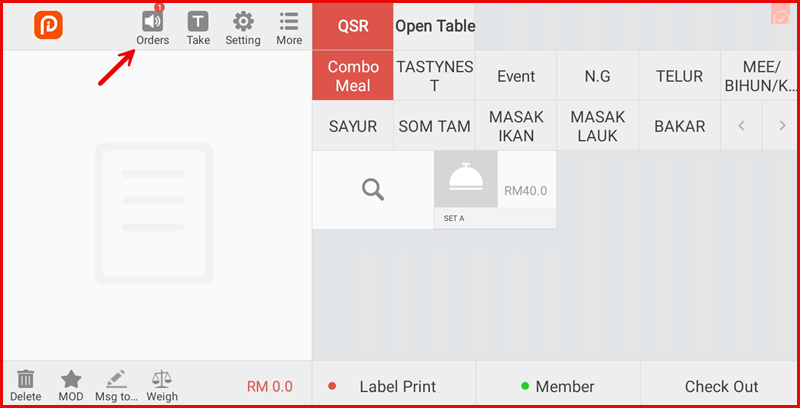Image resolution: width=800 pixels, height=408 pixels.
Task: Open the Orders notification icon
Action: click(152, 22)
